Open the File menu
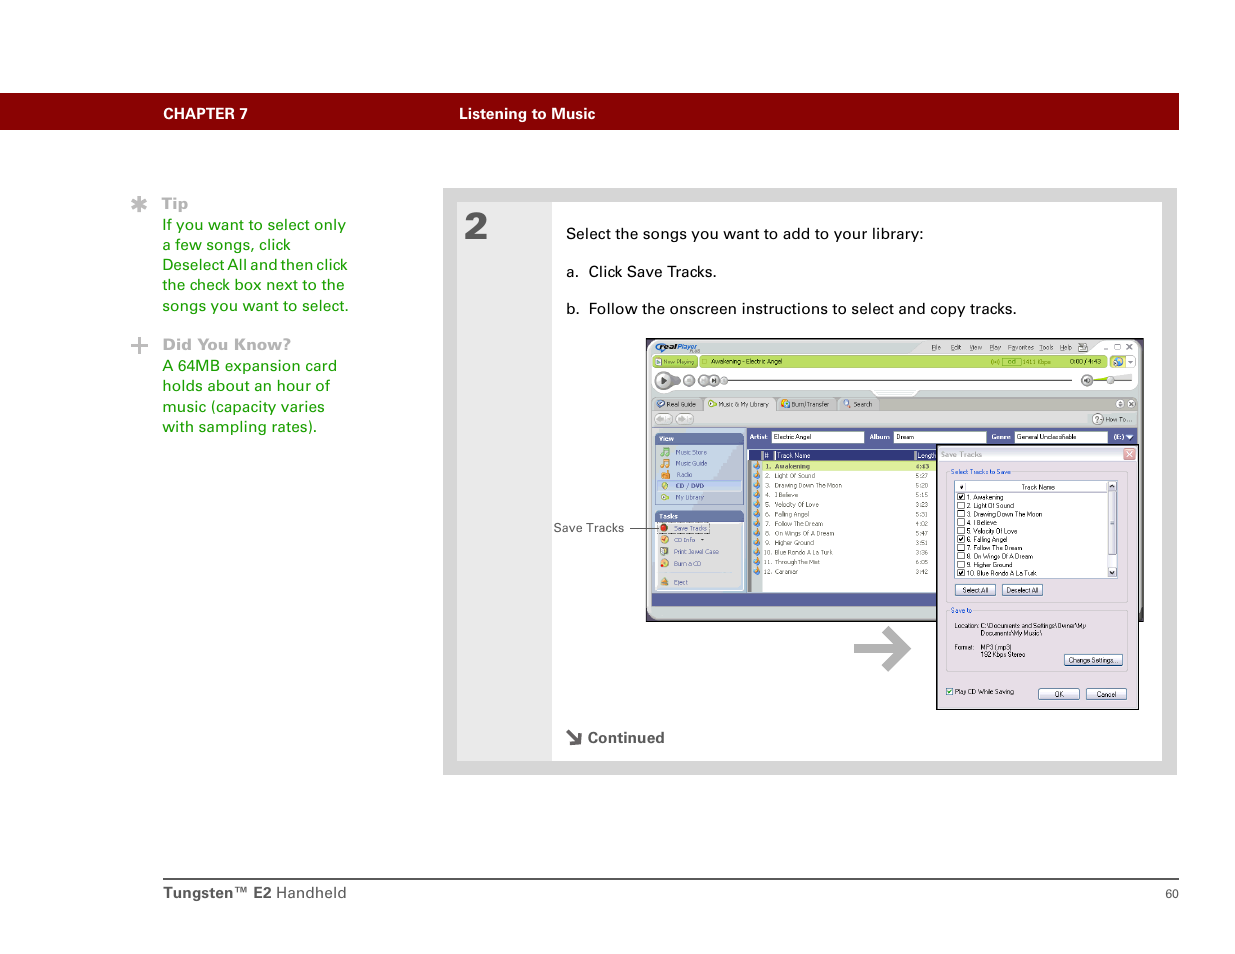This screenshot has height=954, width=1235. [936, 347]
